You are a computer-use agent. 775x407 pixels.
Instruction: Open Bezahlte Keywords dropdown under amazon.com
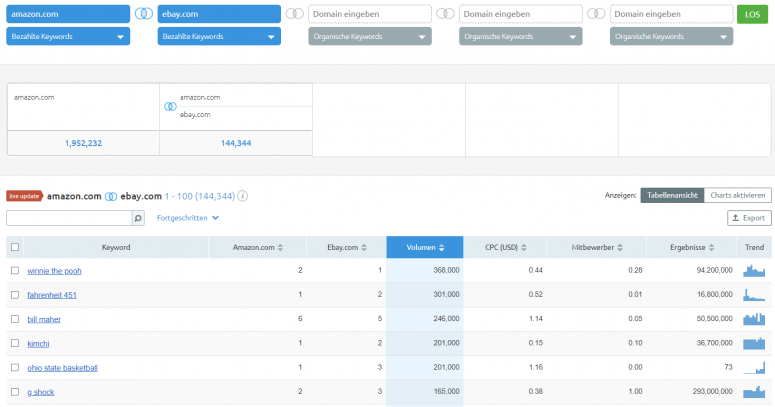[68, 36]
